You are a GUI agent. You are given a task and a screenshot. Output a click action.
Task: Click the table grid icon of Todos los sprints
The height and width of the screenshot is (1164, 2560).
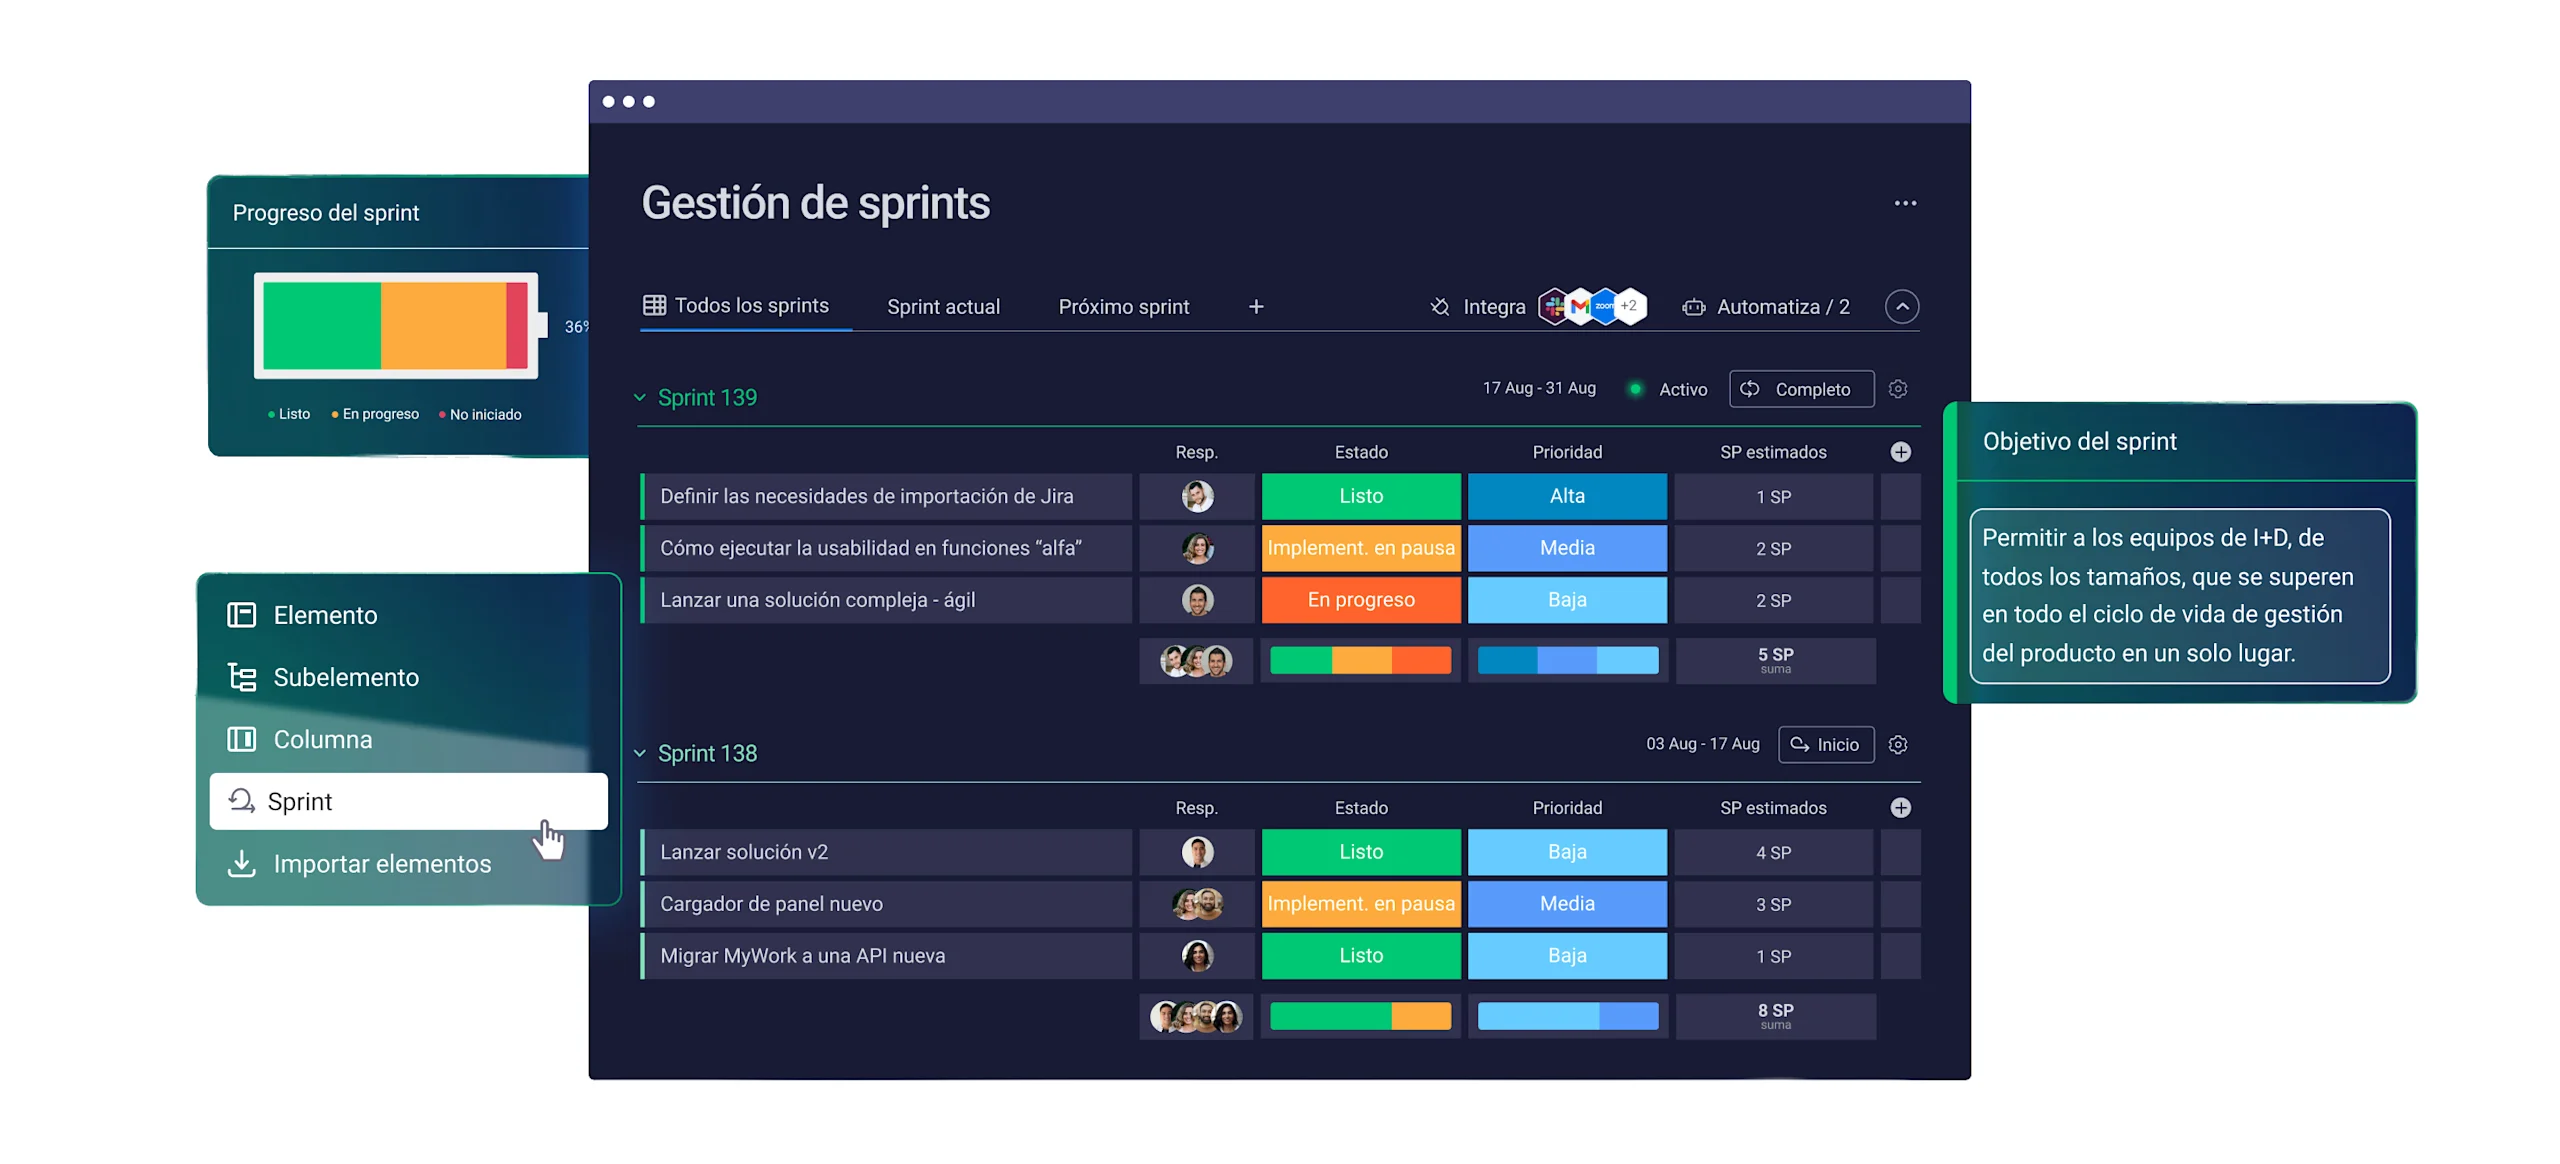[x=654, y=305]
